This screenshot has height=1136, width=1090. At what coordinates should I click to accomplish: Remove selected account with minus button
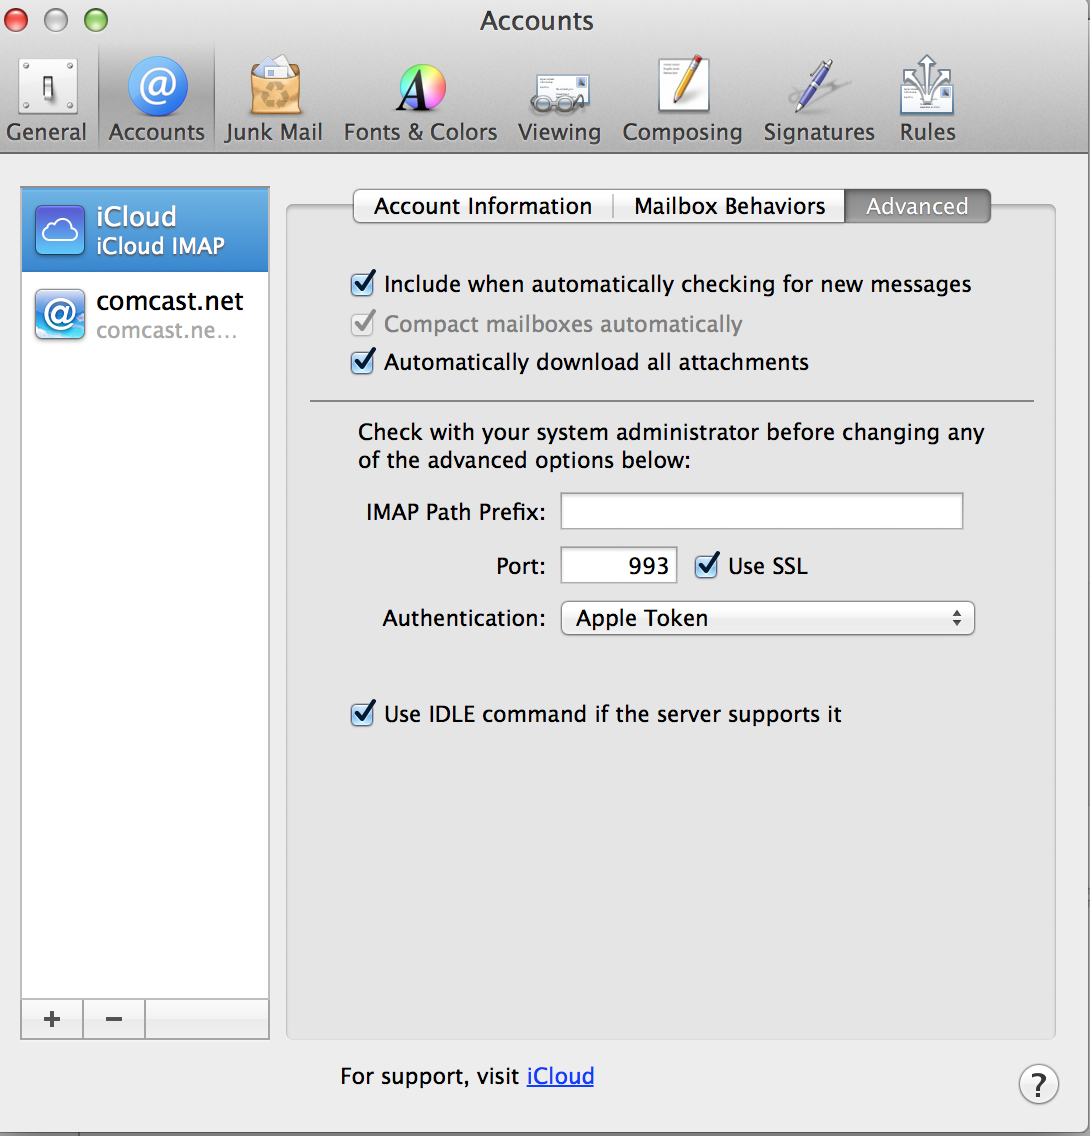[114, 1019]
